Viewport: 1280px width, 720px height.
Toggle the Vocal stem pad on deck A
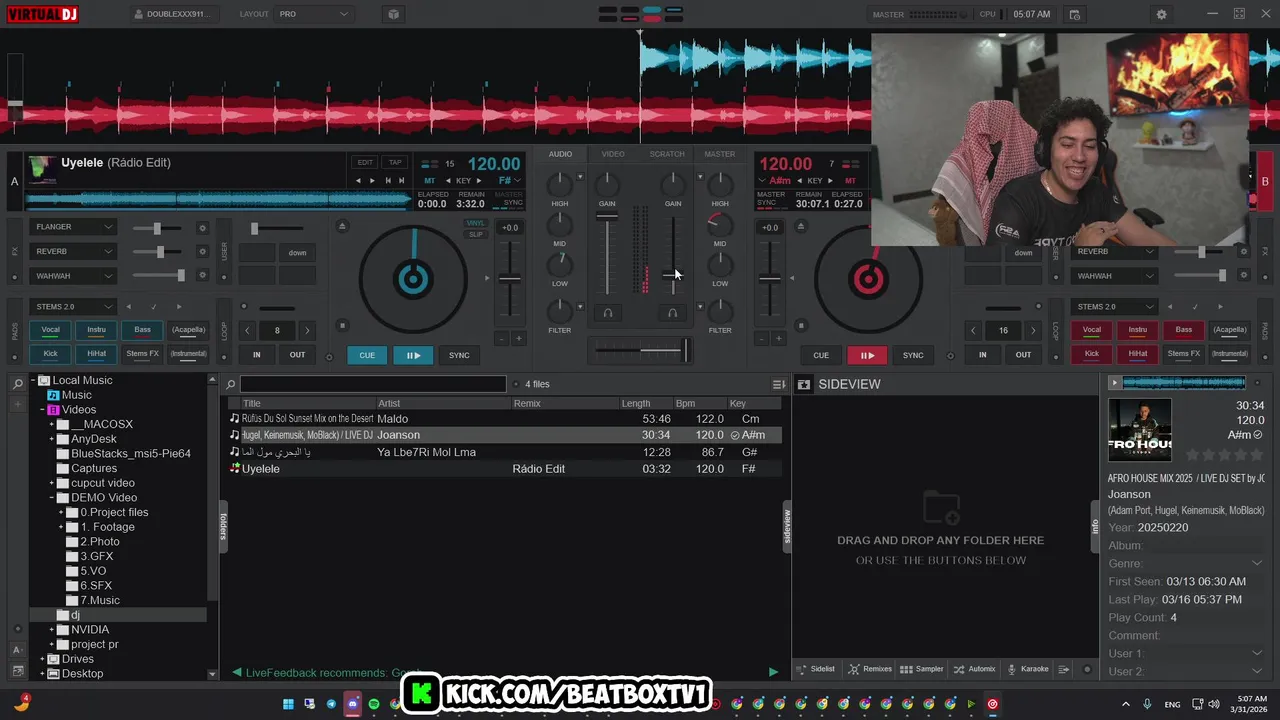click(x=50, y=330)
